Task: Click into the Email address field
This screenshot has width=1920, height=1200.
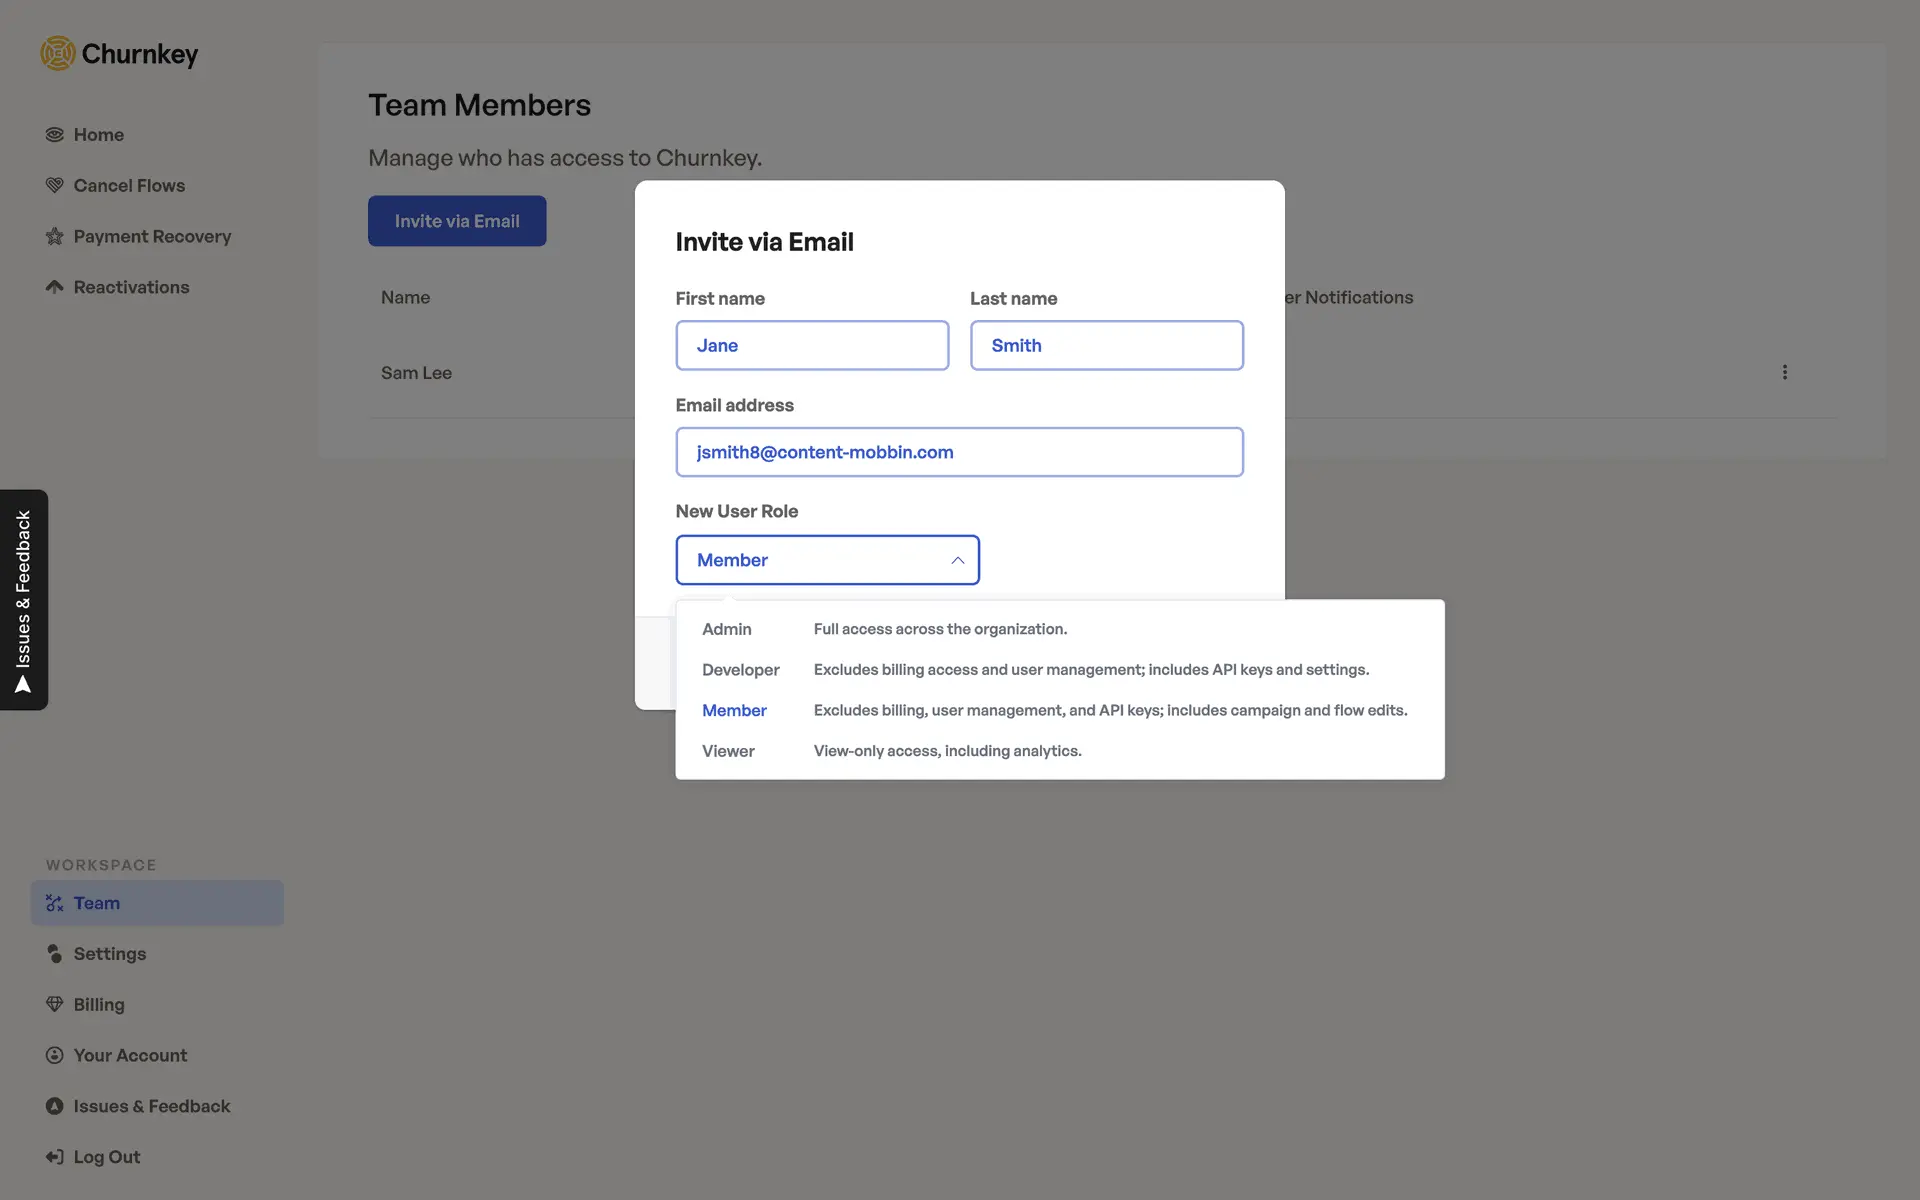Action: pyautogui.click(x=959, y=452)
